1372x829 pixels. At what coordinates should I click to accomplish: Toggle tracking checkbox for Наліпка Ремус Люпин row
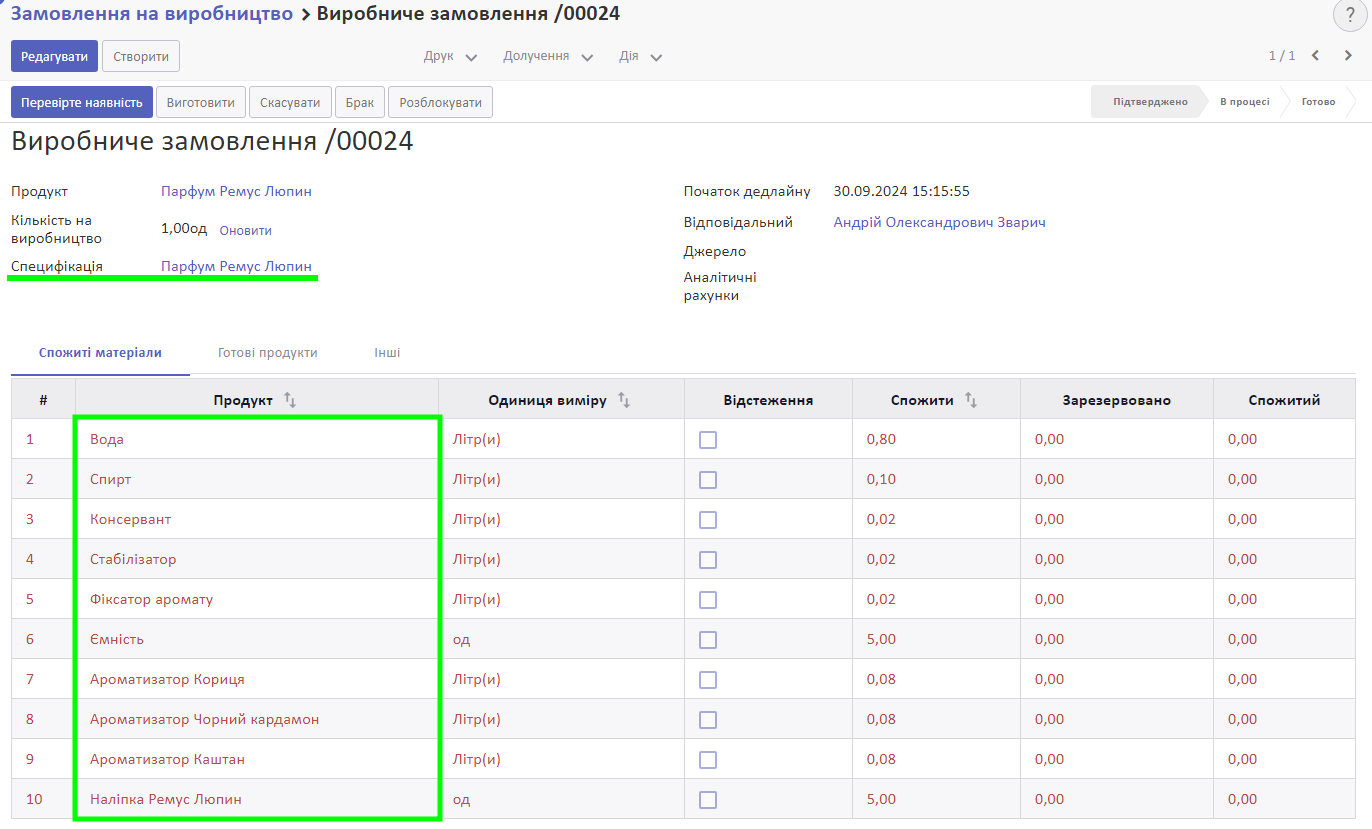click(708, 800)
